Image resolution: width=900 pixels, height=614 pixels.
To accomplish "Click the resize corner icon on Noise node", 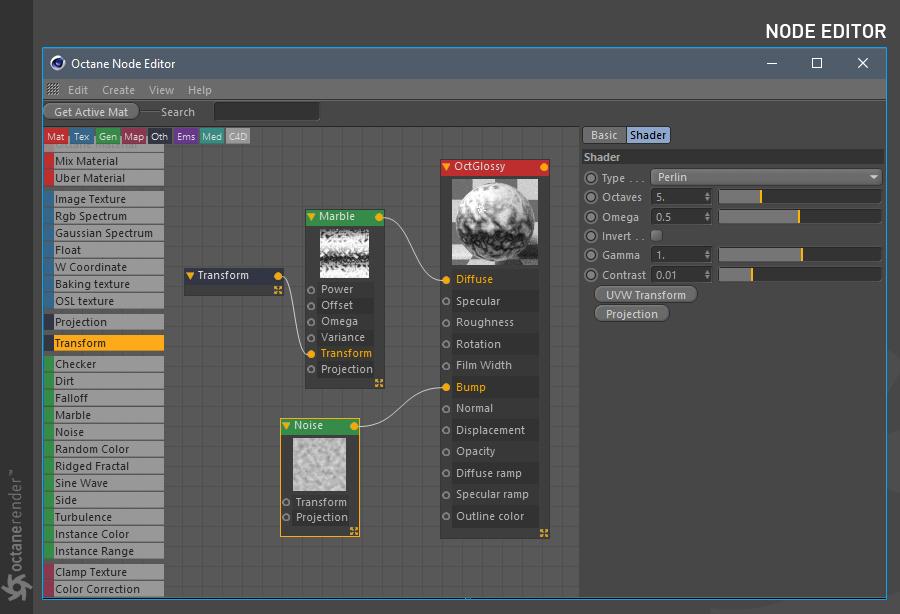I will [x=354, y=531].
